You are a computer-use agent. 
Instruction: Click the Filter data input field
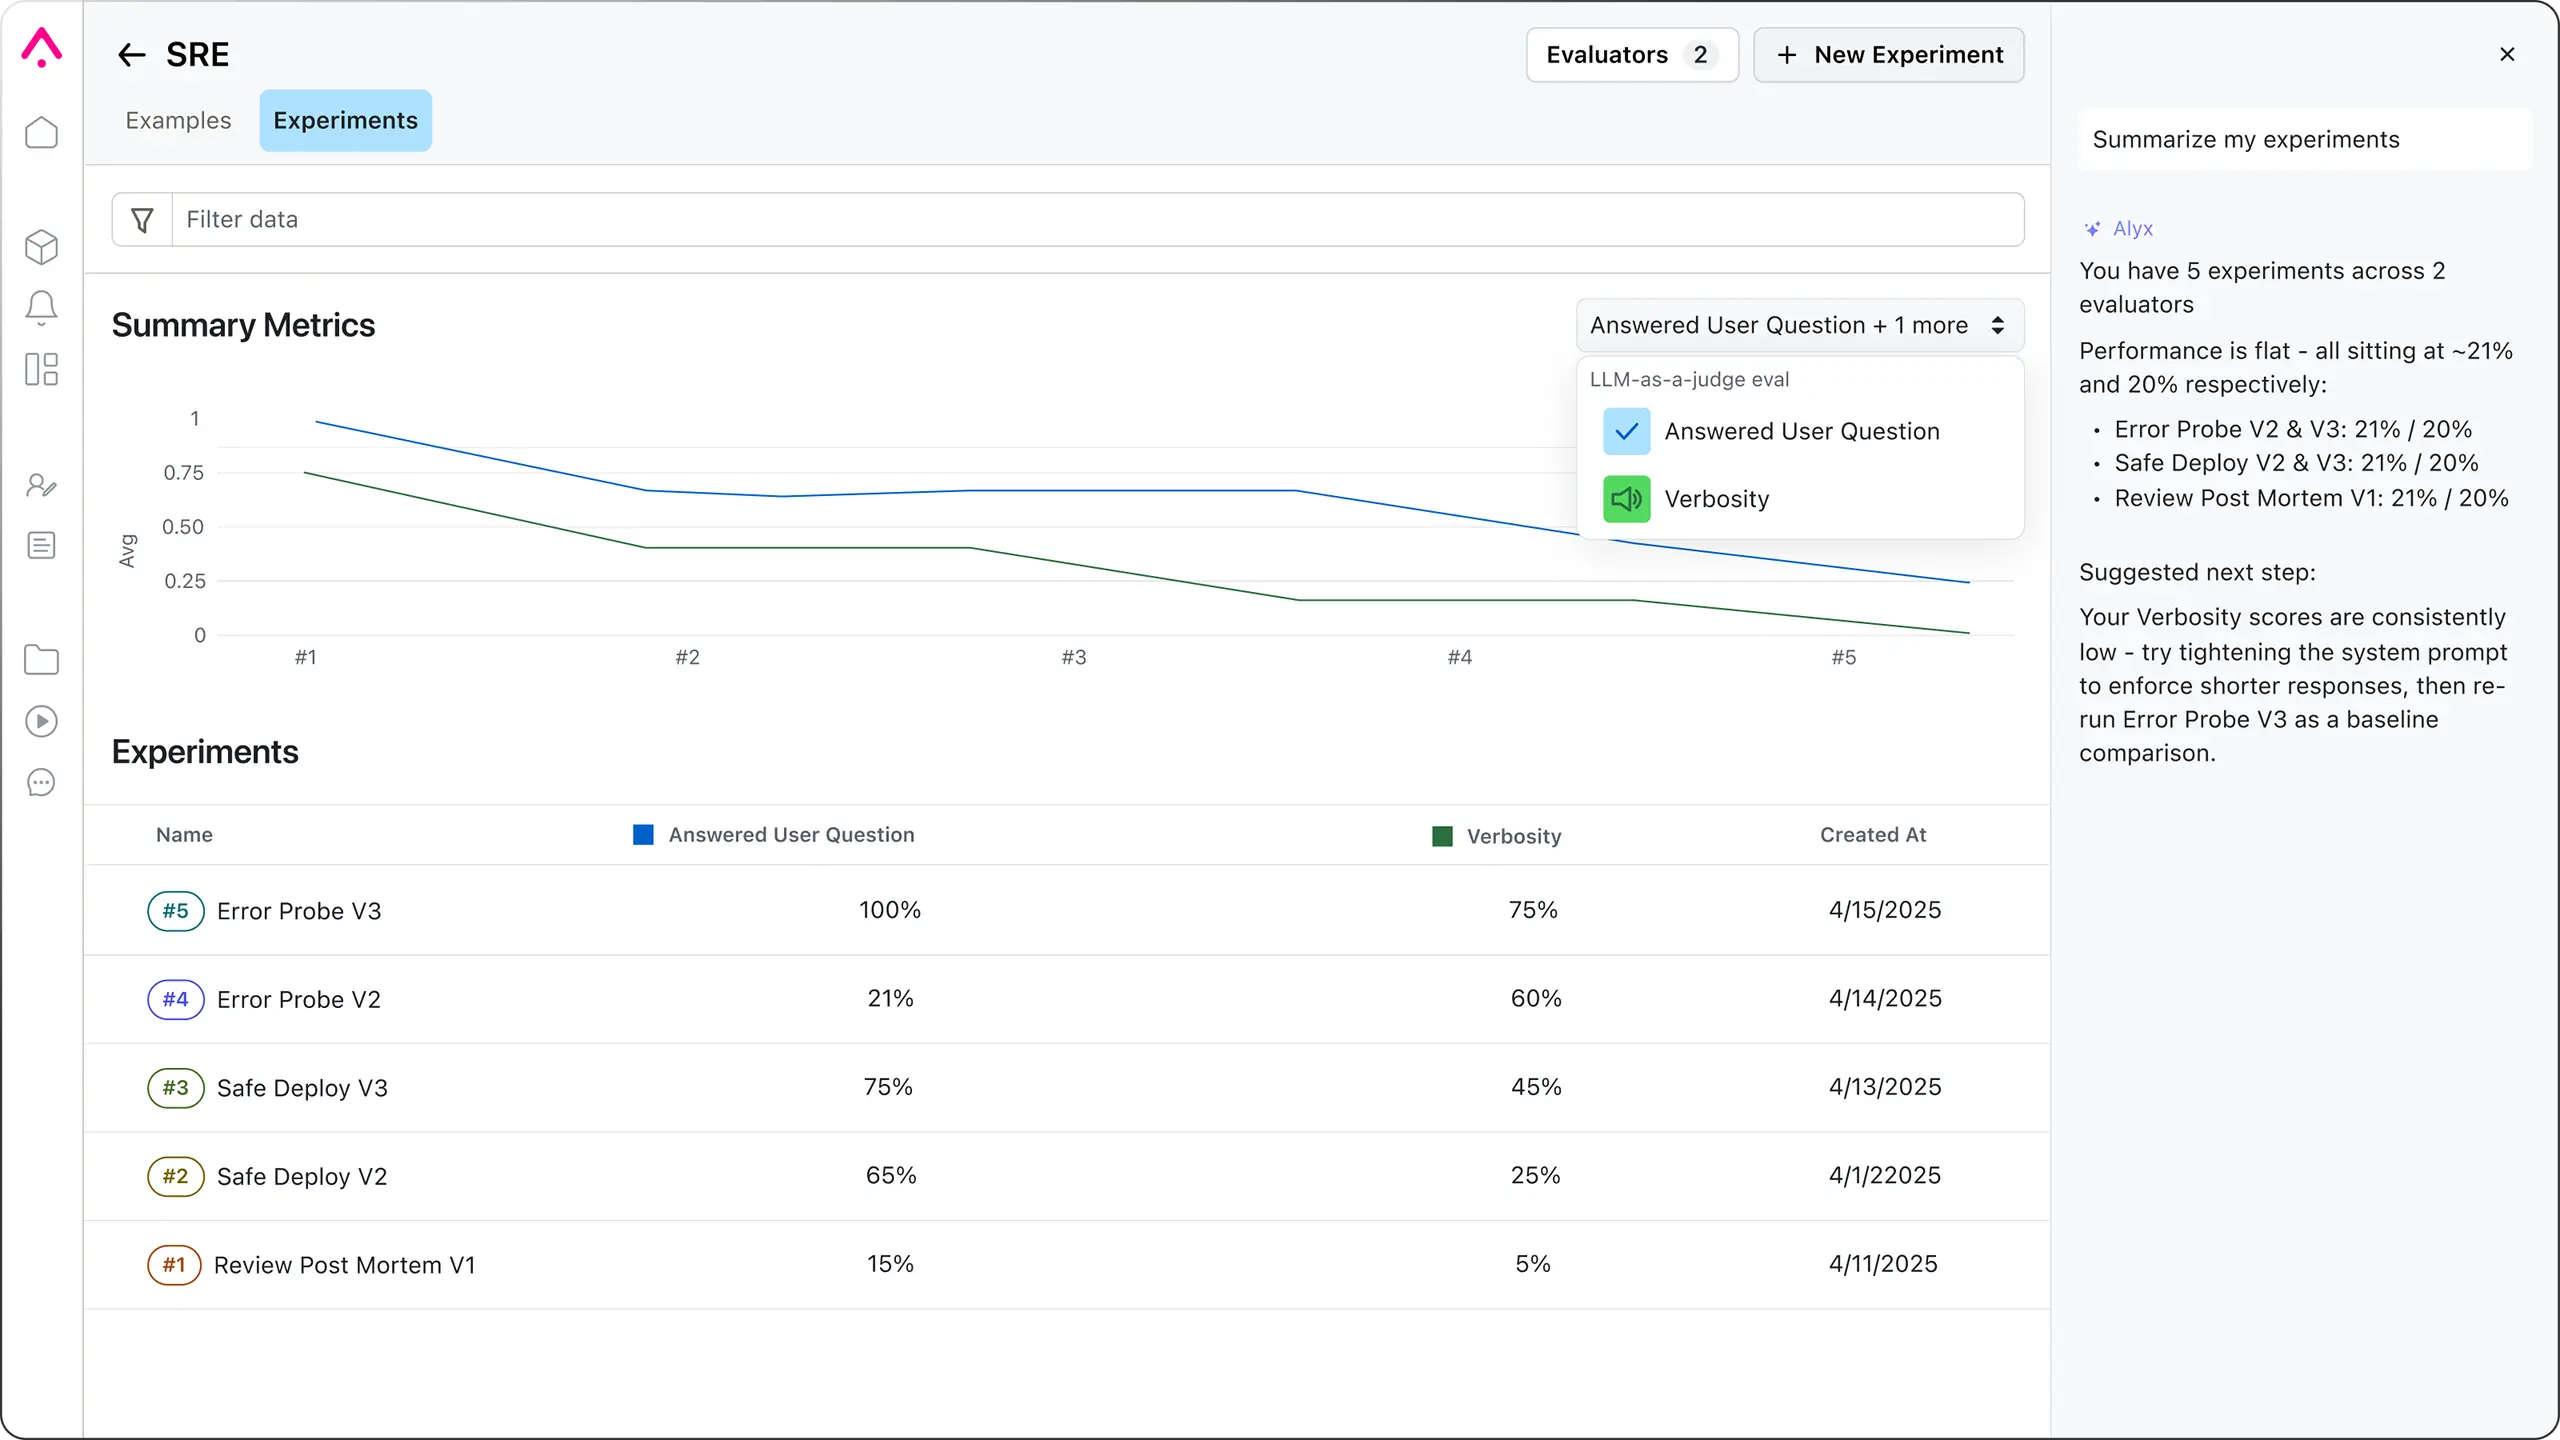coord(1098,219)
